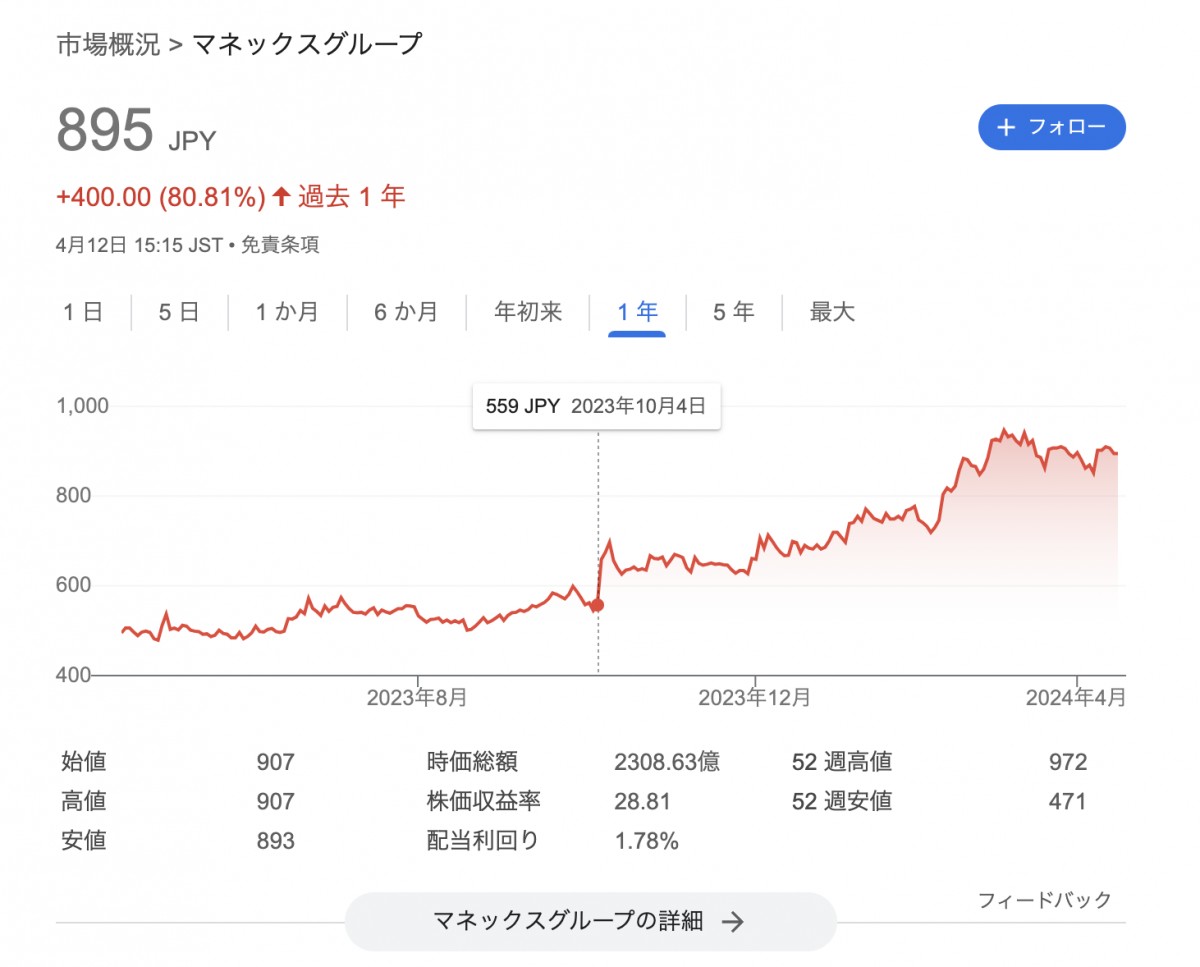Click the tooltip showing 559 JPY 2023年10月4日
Viewport: 1200px width, 967px height.
[x=596, y=406]
